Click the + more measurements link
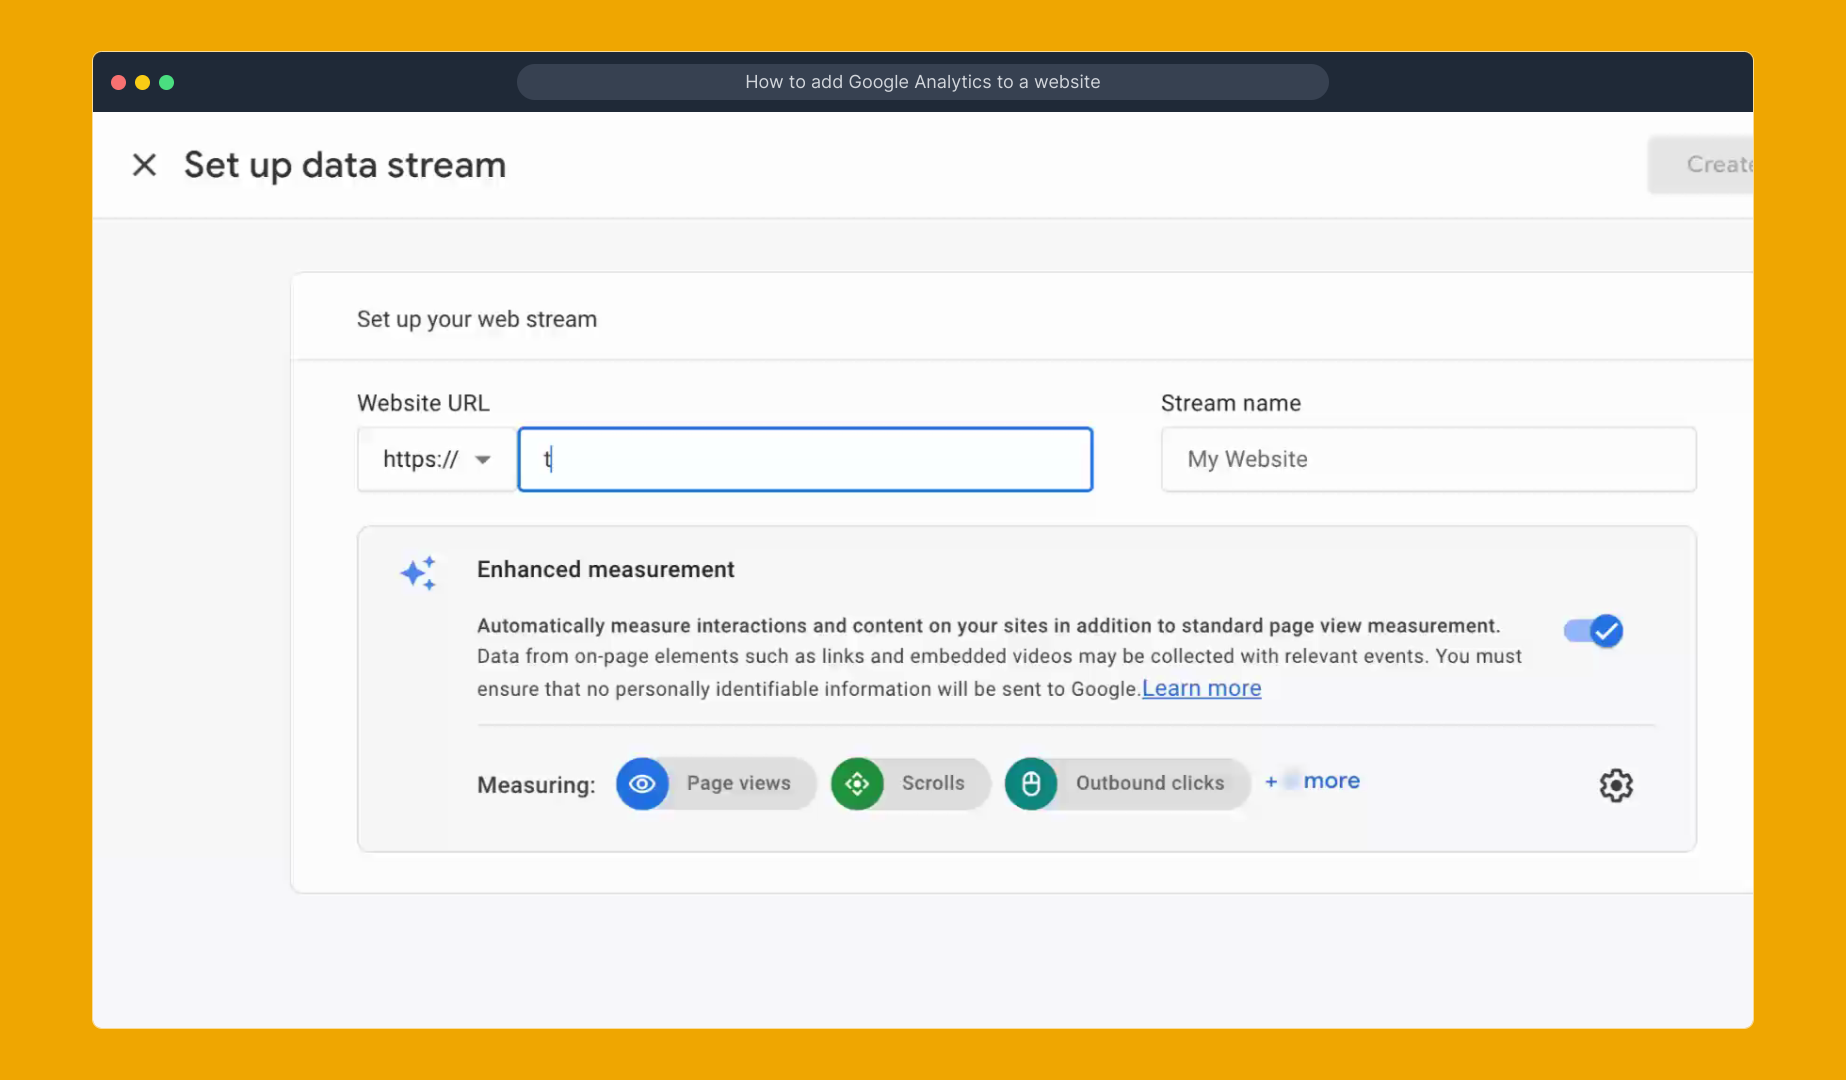This screenshot has width=1846, height=1080. pos(1312,781)
